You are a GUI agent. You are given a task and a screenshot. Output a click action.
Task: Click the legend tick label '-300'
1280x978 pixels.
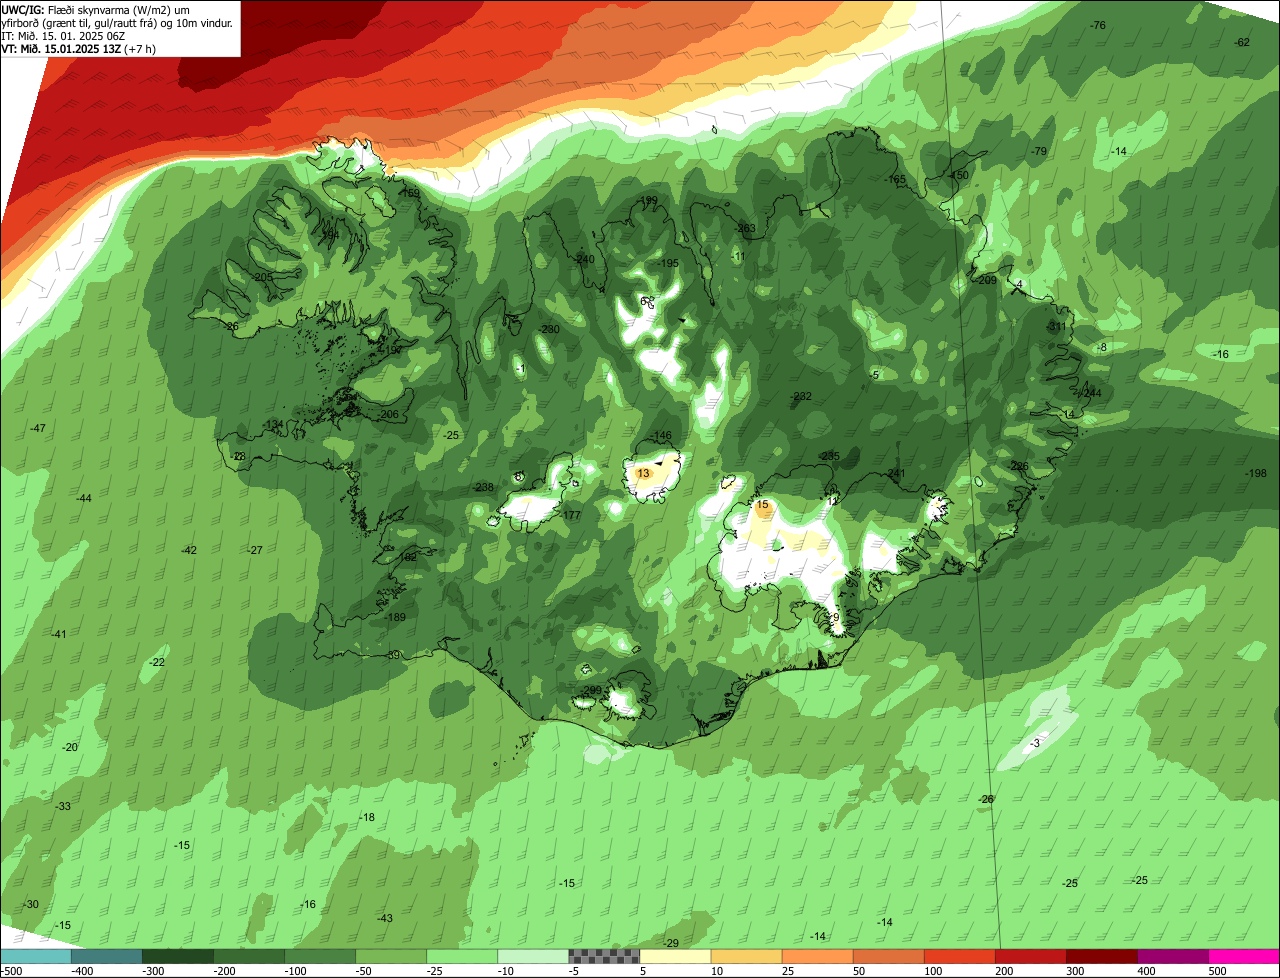[x=153, y=971]
